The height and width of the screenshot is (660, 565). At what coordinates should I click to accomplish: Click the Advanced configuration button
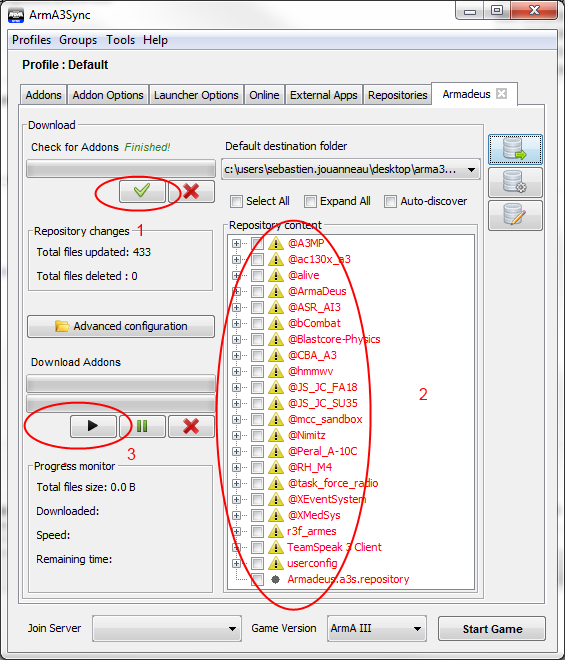click(x=121, y=326)
